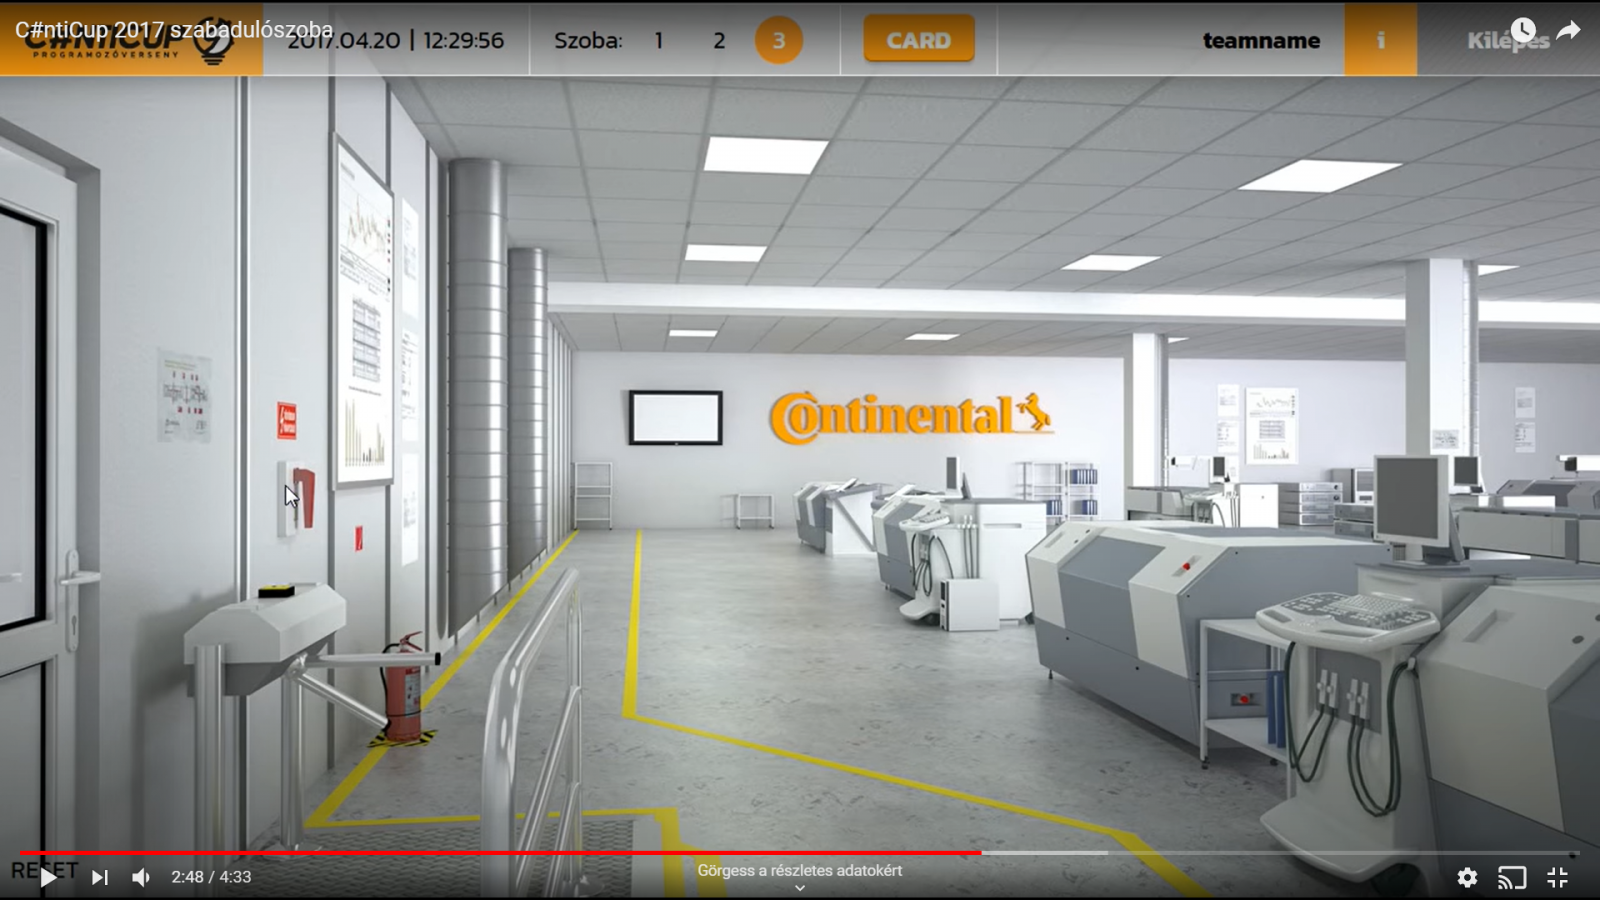
Task: Expand details via chevron under Görgess text
Action: tap(800, 888)
